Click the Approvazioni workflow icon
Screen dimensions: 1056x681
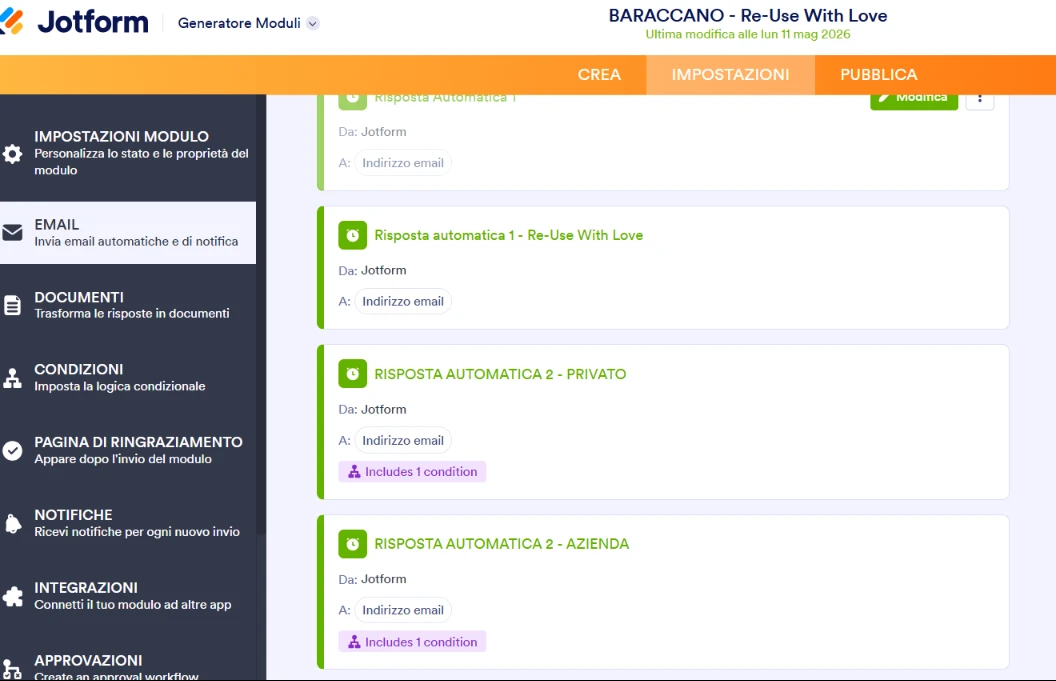point(12,669)
